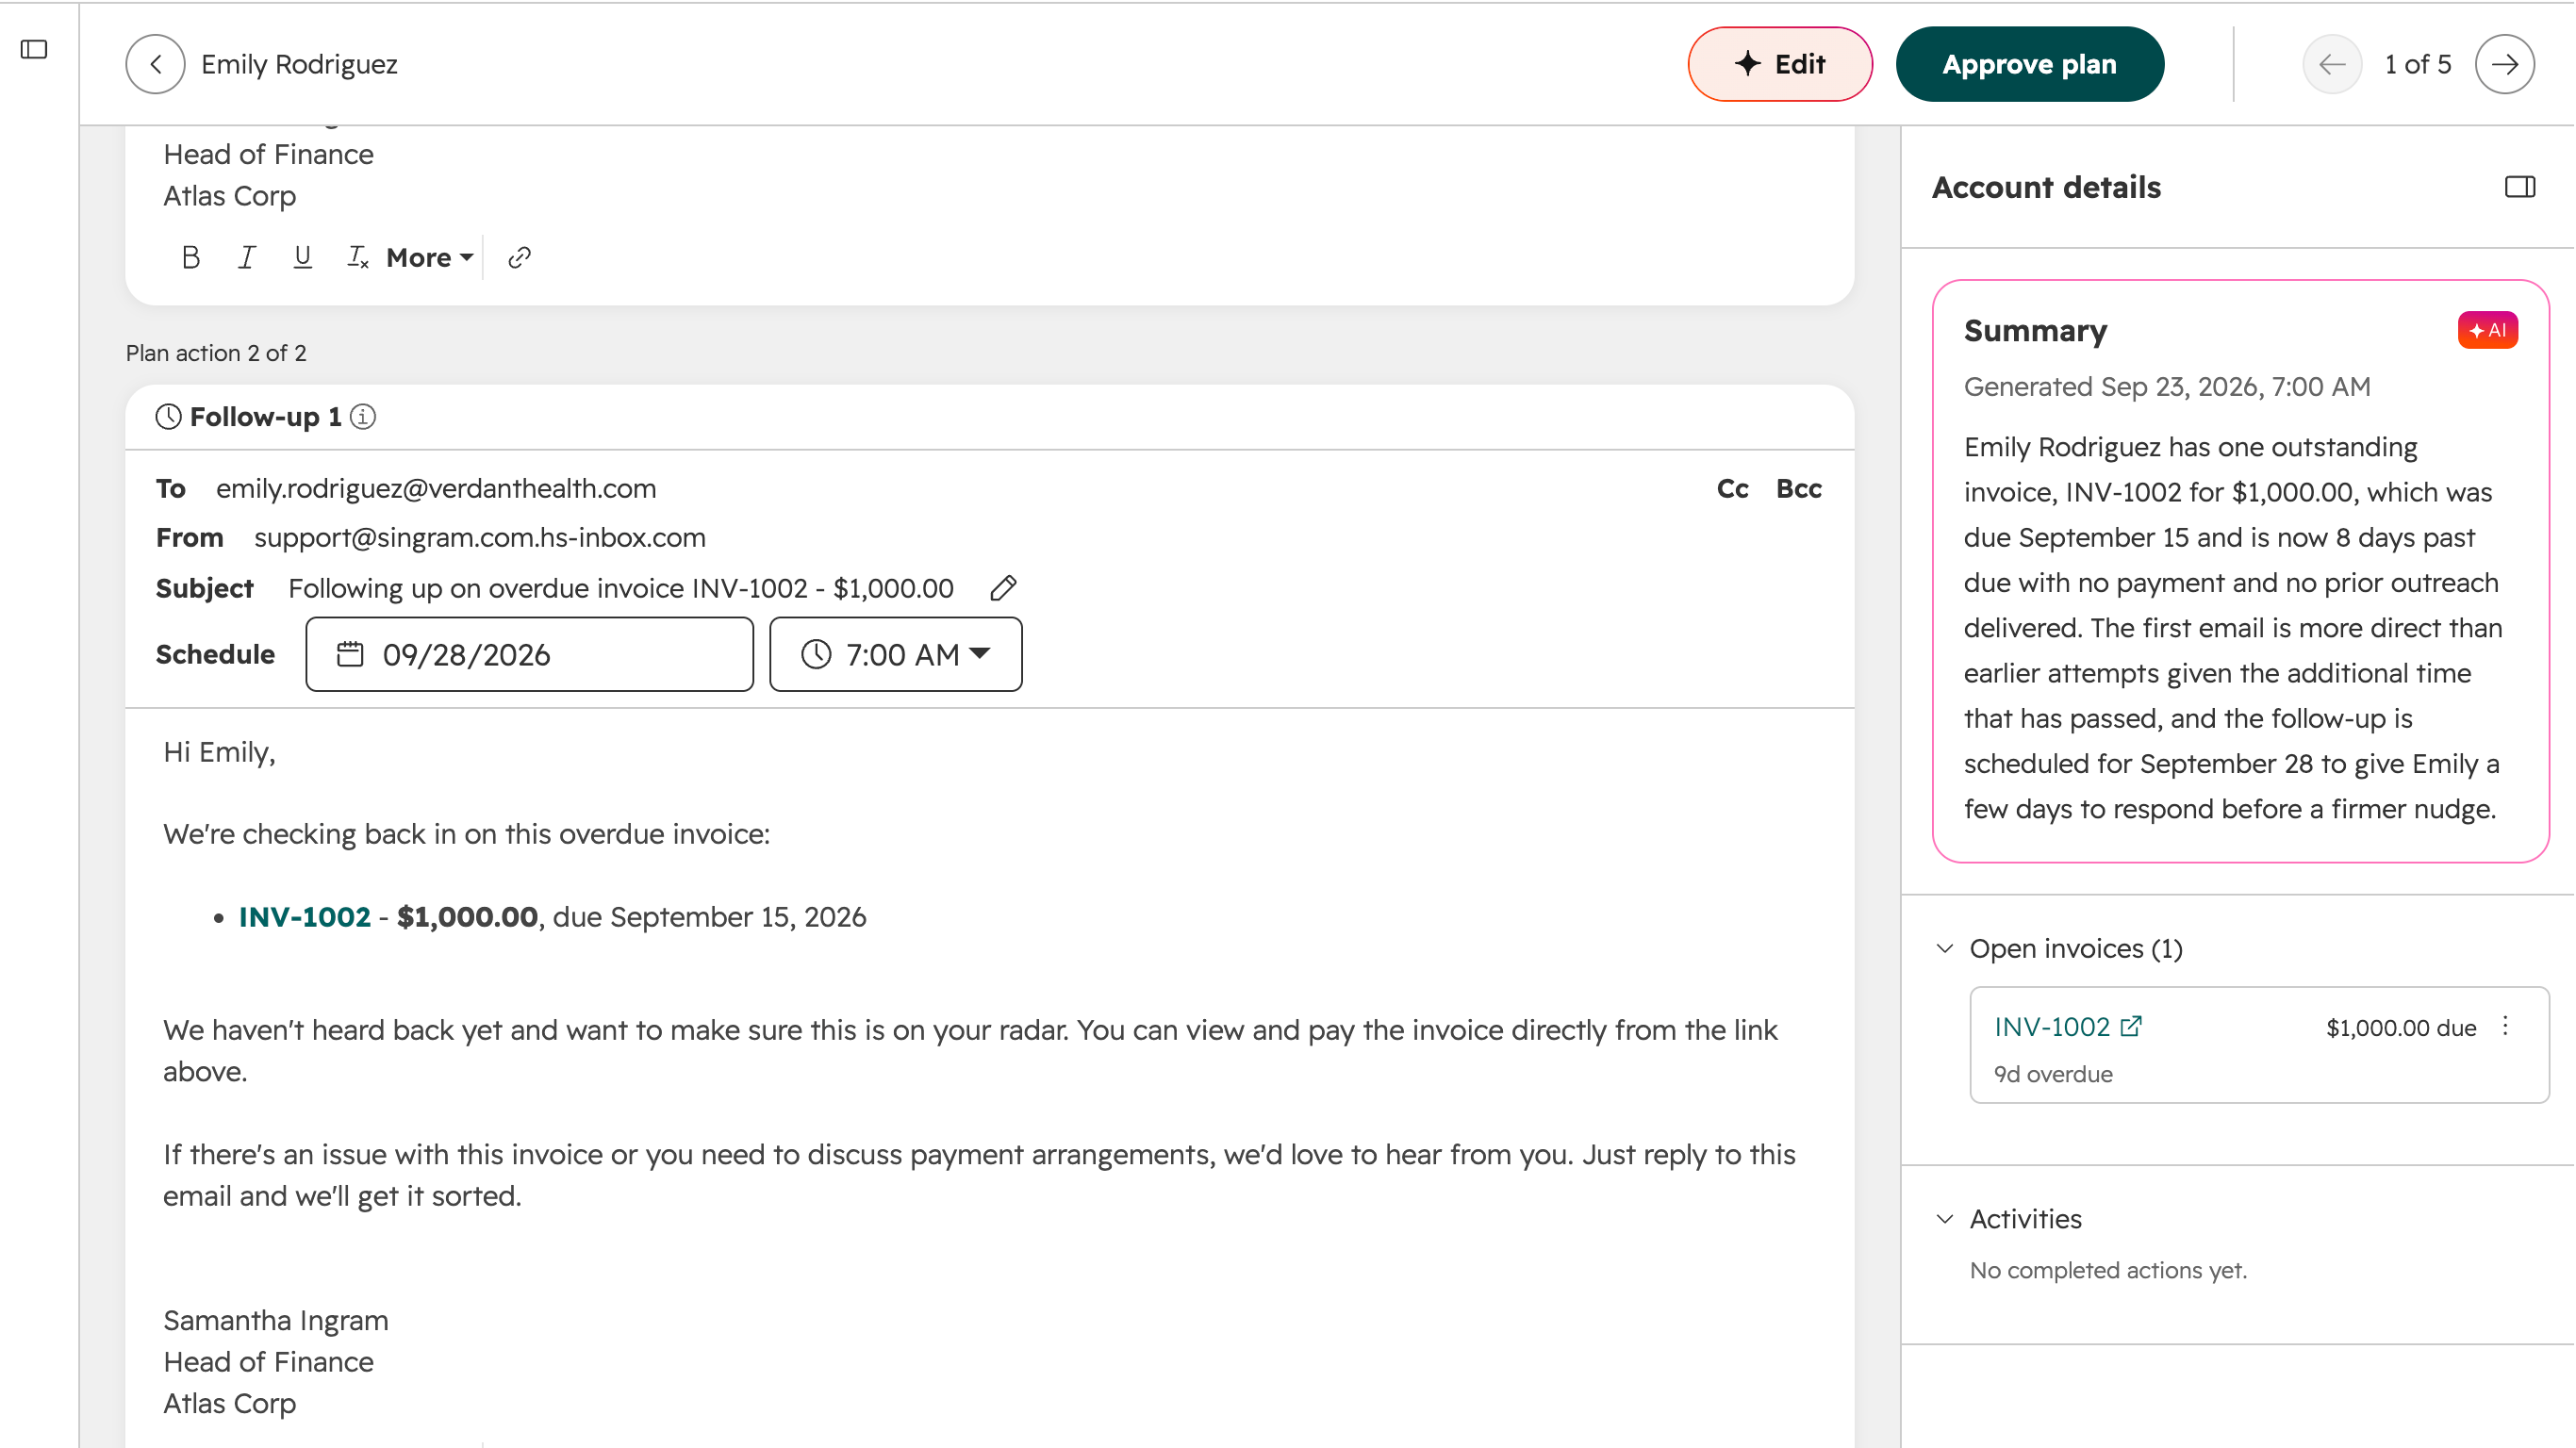This screenshot has height=1448, width=2576.
Task: Click '$1,000.00 due' amount
Action: click(x=2401, y=1028)
